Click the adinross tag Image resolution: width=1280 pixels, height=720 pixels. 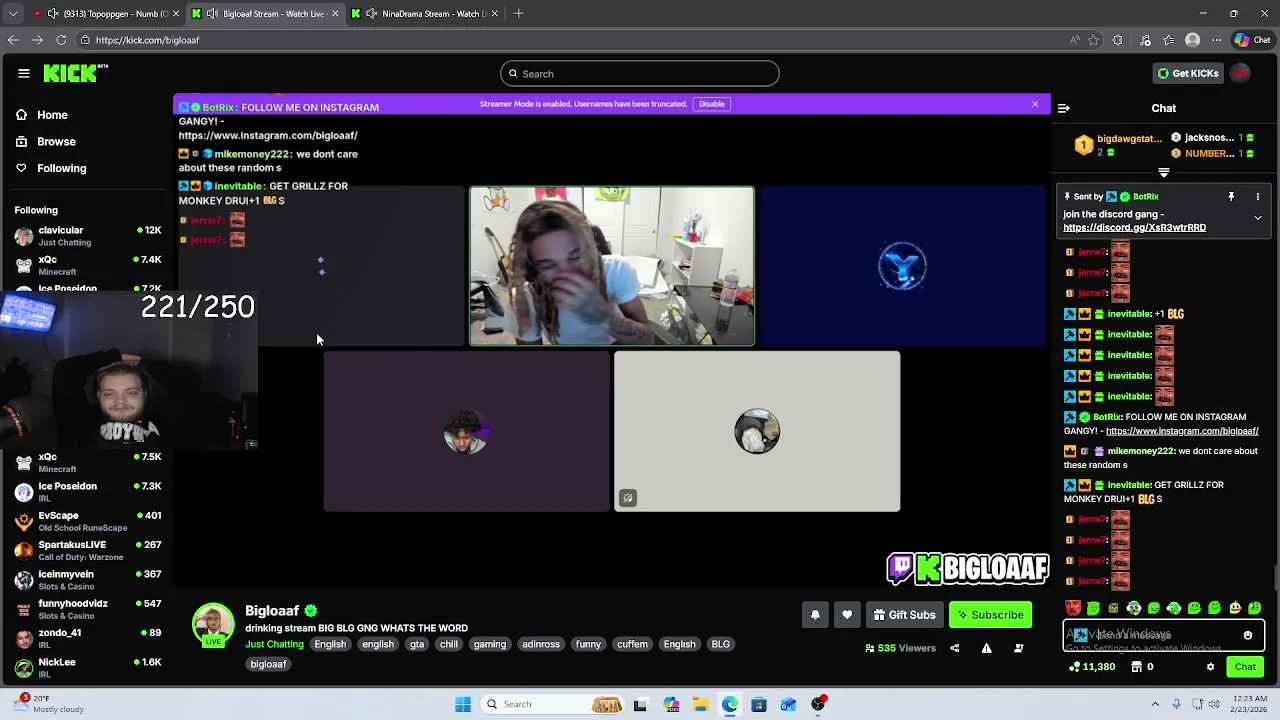pos(541,644)
